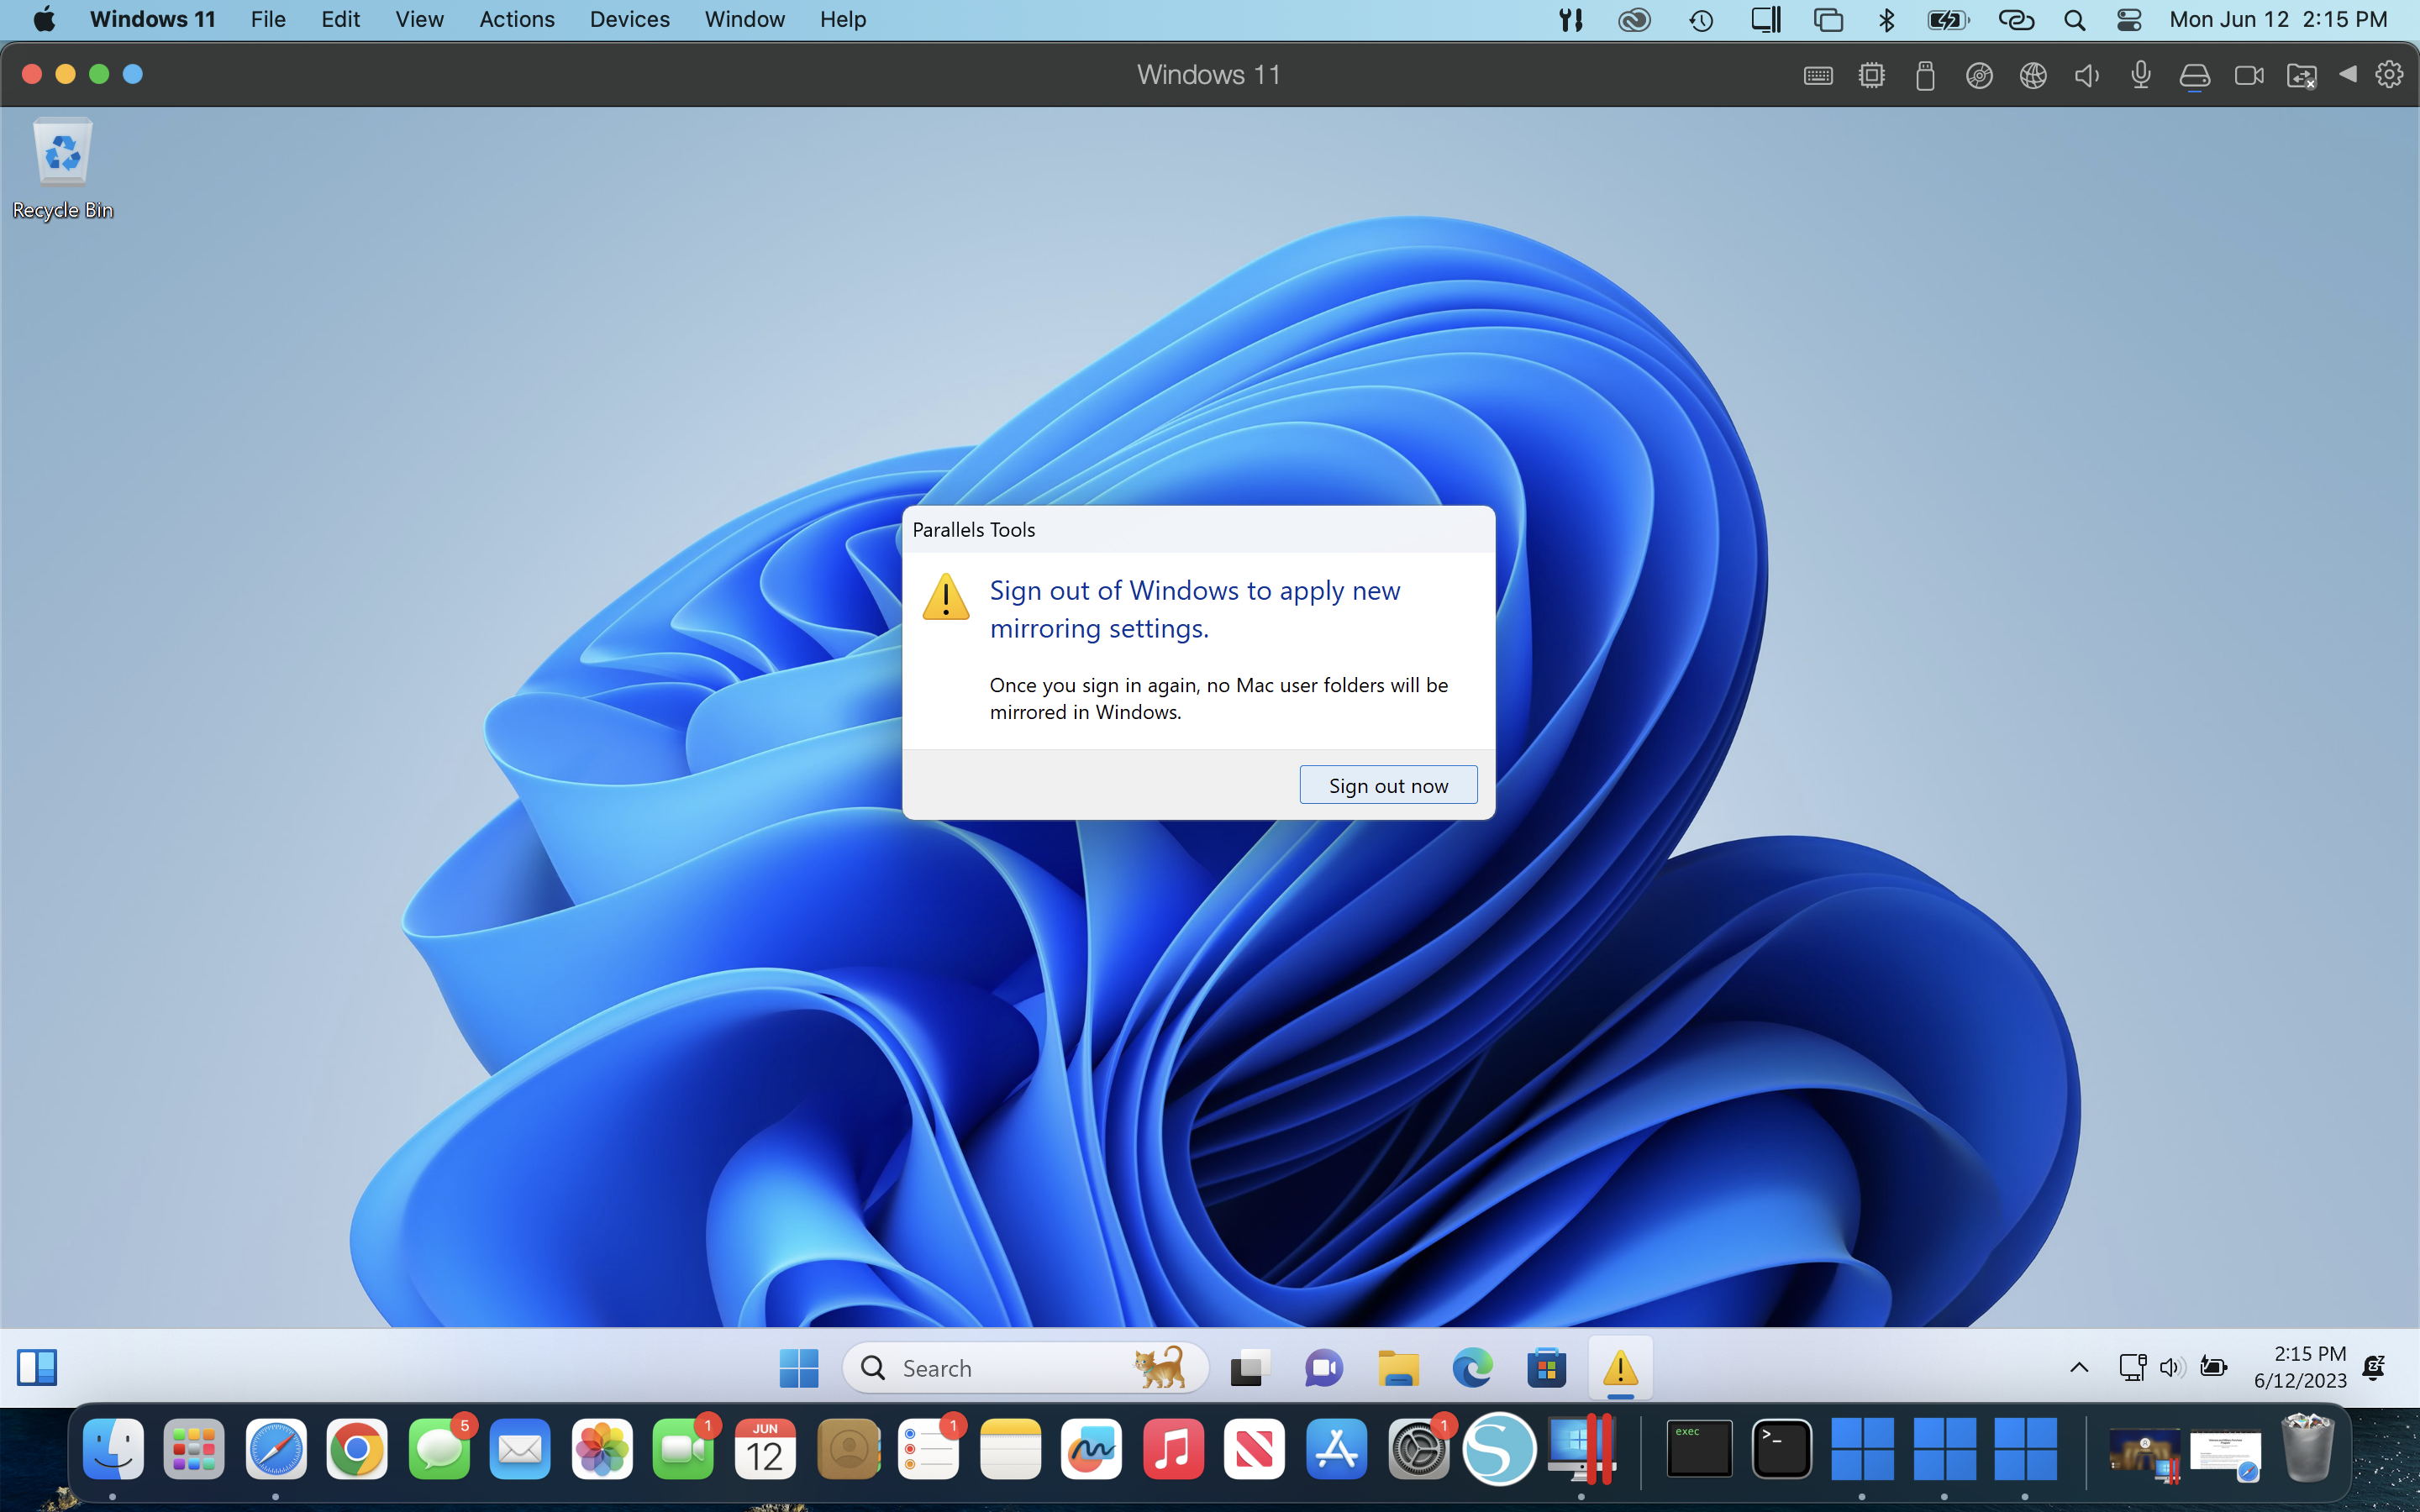Expand hidden icons chevron in Windows tray

point(2079,1367)
